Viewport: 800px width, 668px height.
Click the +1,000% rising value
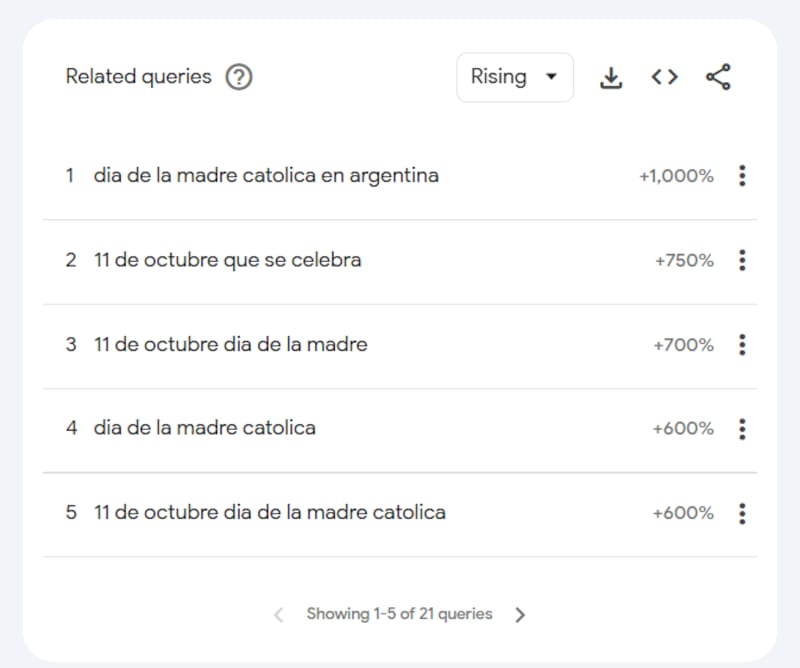676,176
